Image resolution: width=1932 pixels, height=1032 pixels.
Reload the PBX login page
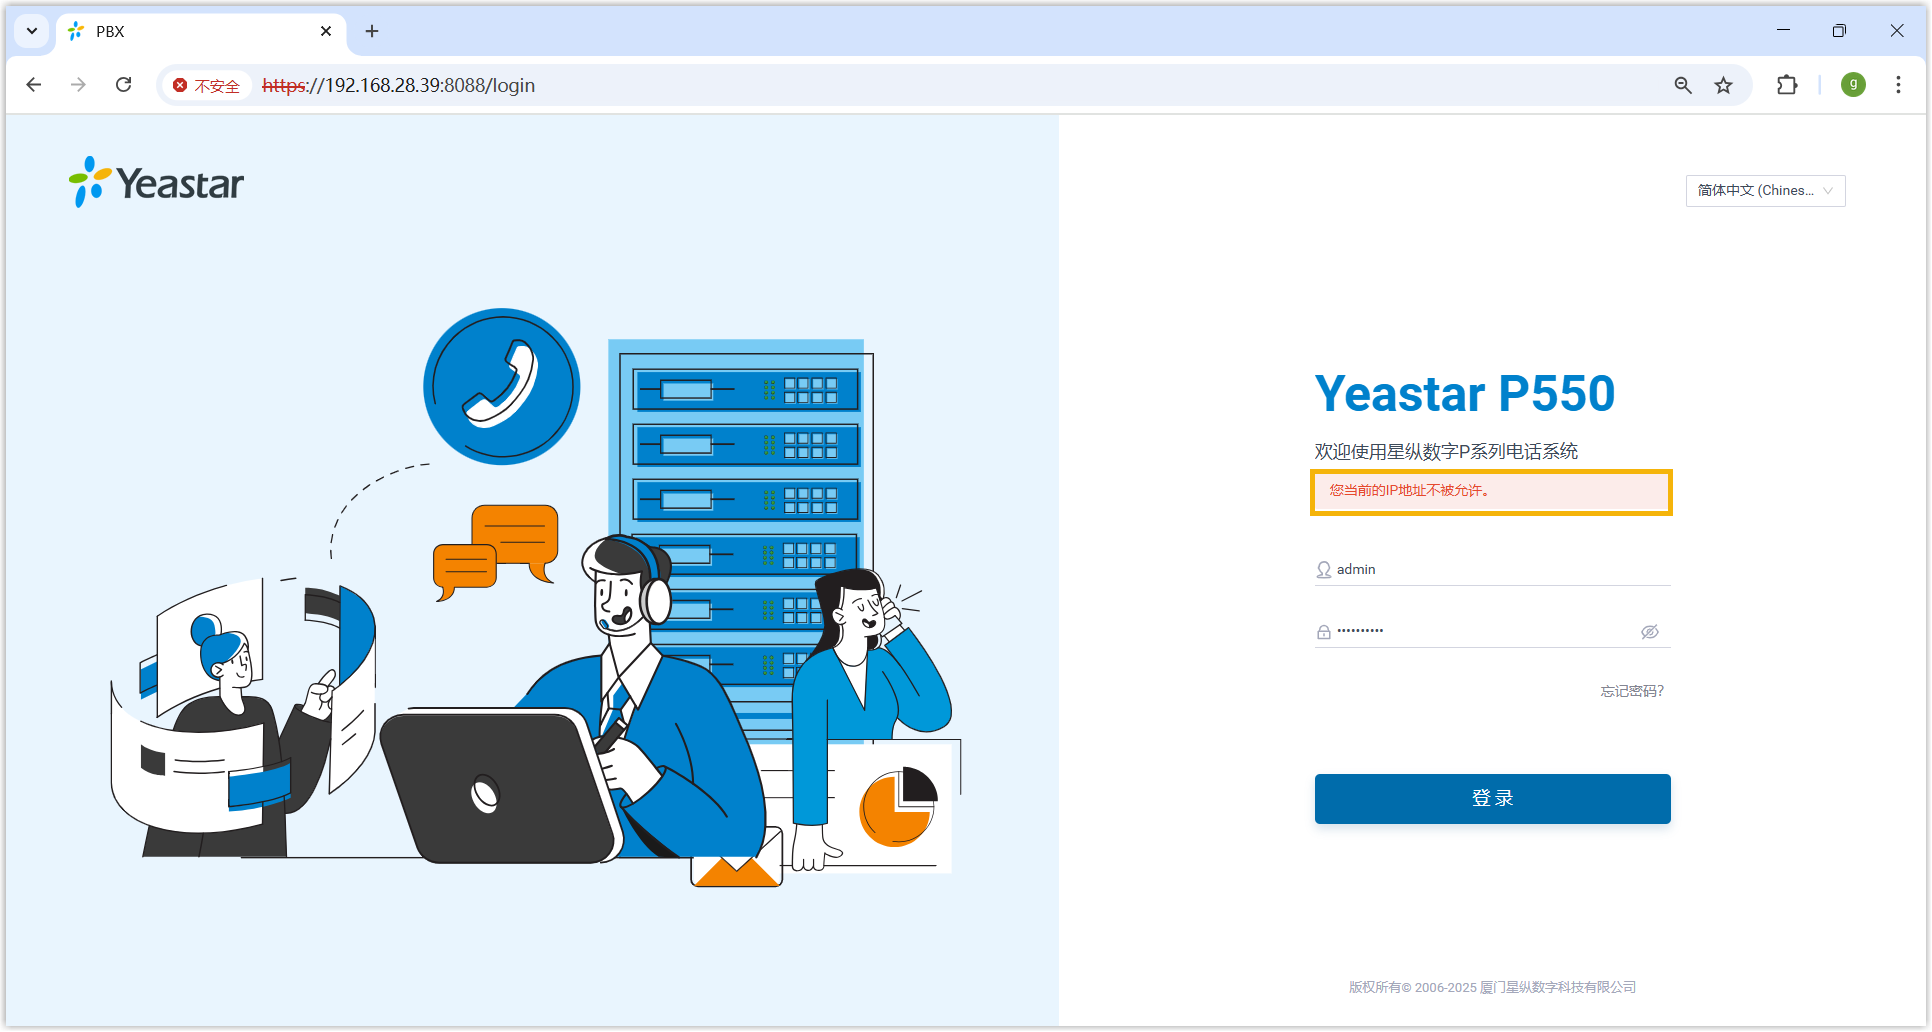pos(123,85)
